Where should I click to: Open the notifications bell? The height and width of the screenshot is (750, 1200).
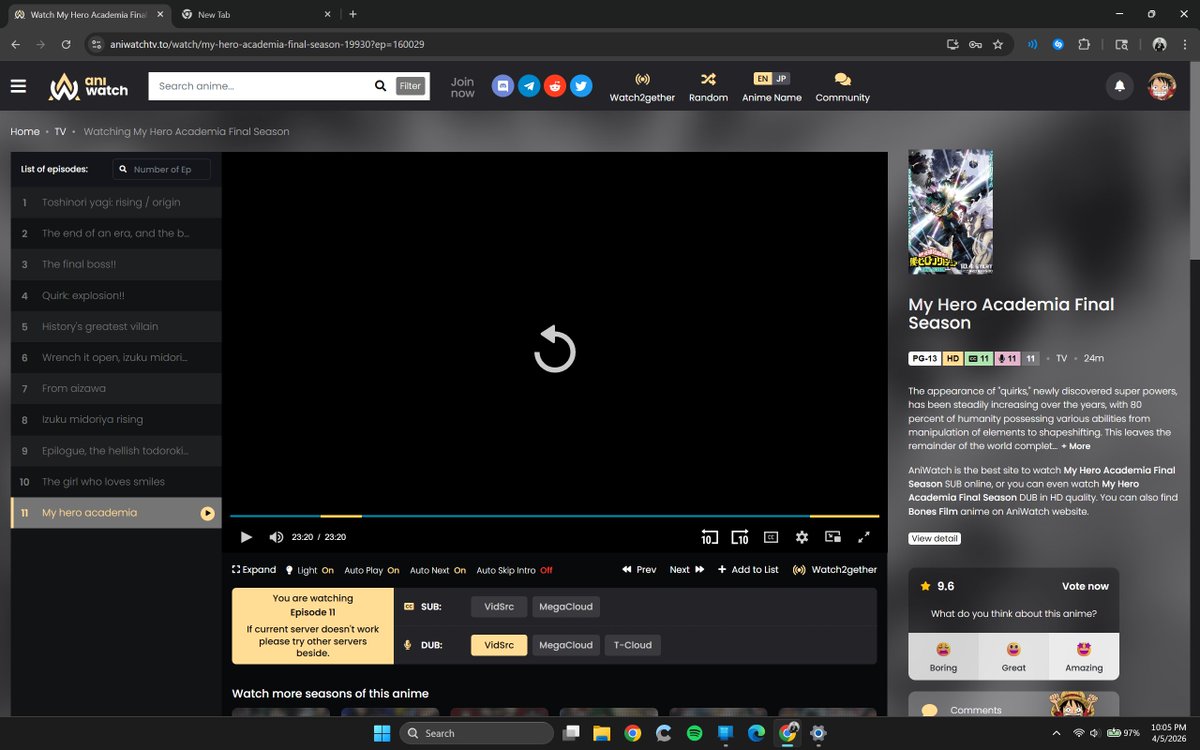tap(1120, 87)
